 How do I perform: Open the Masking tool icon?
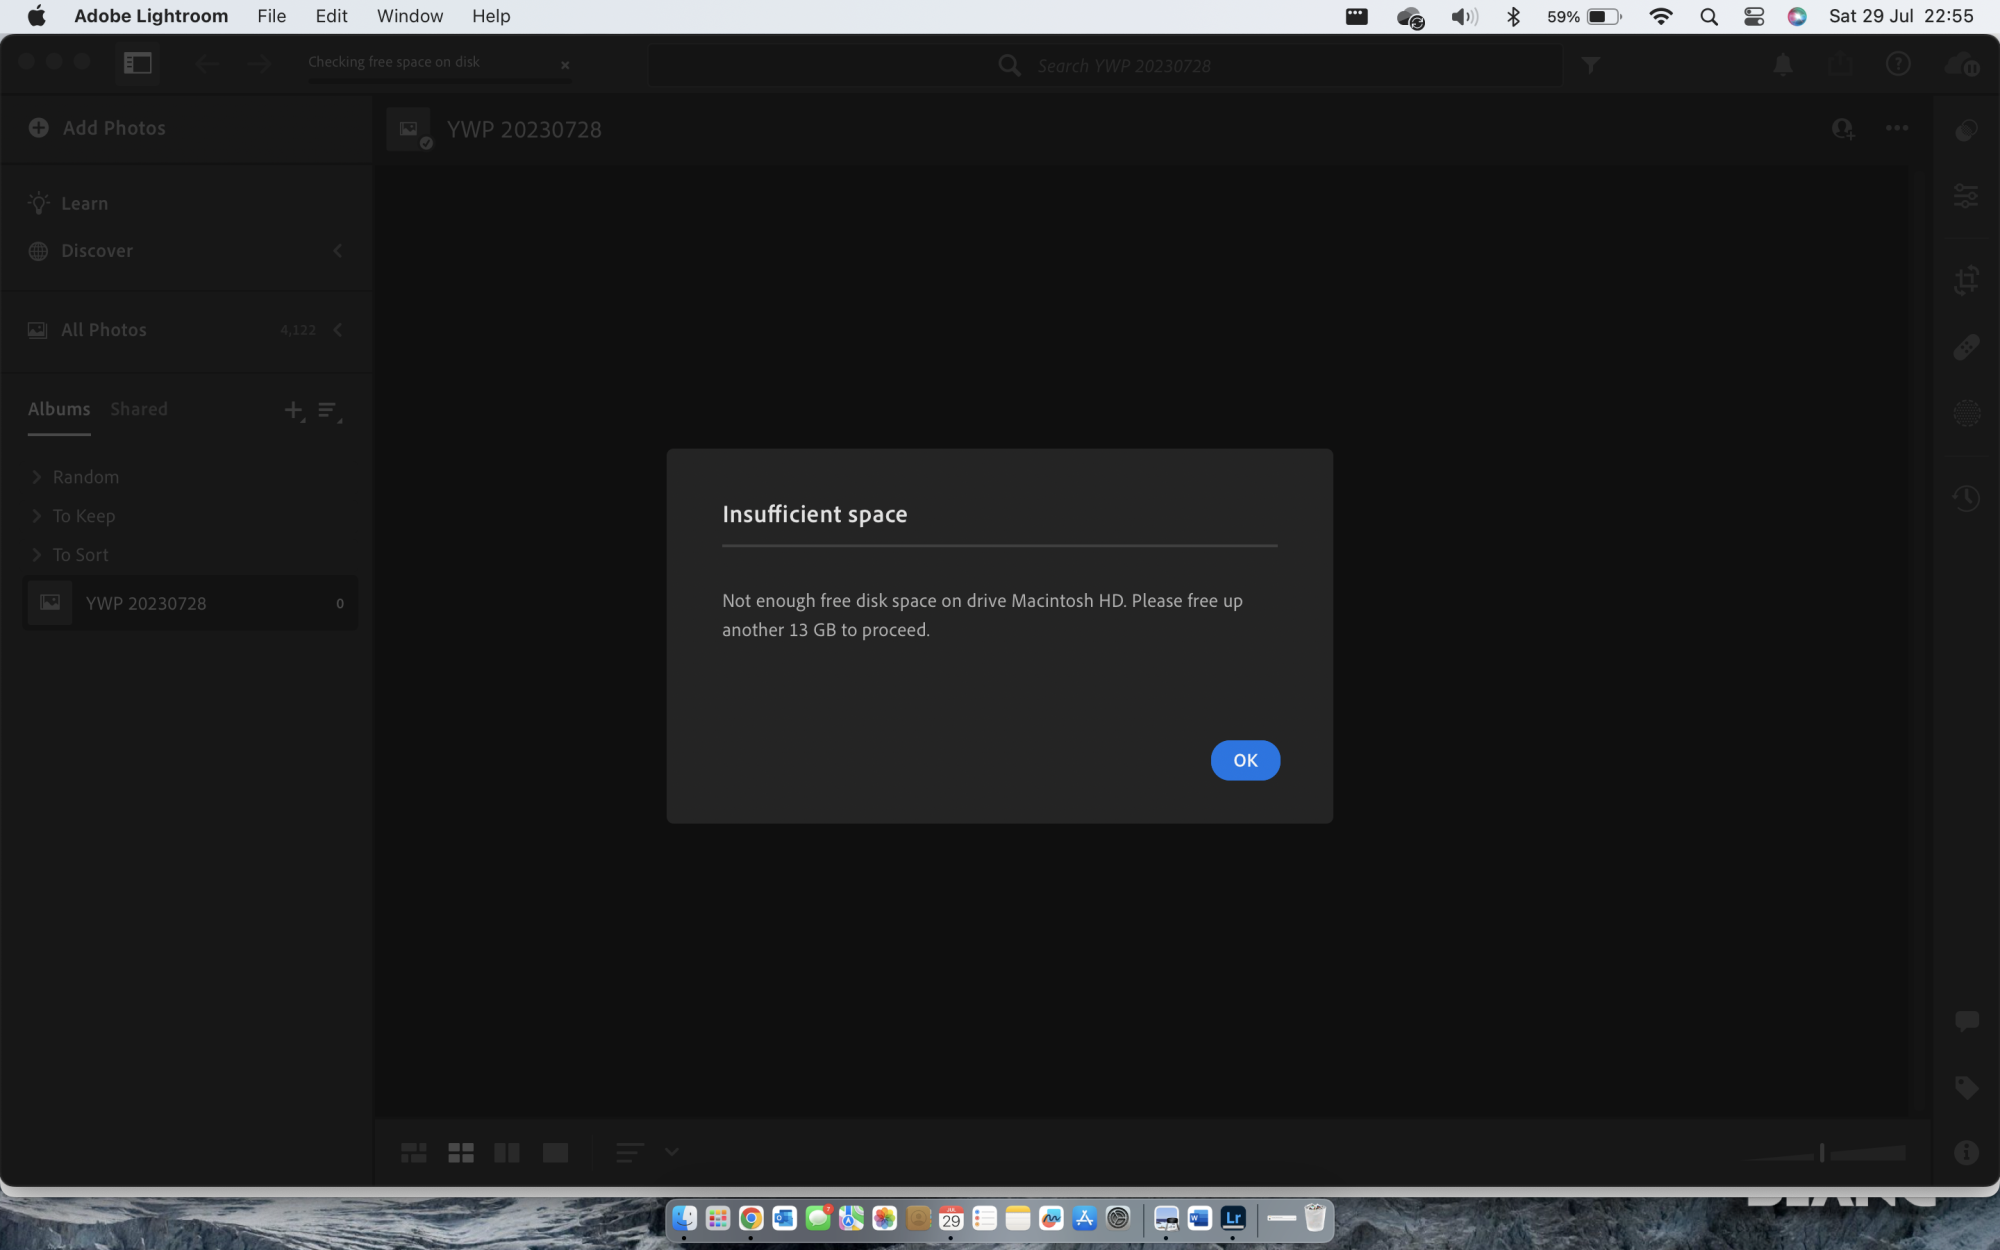coord(1966,413)
